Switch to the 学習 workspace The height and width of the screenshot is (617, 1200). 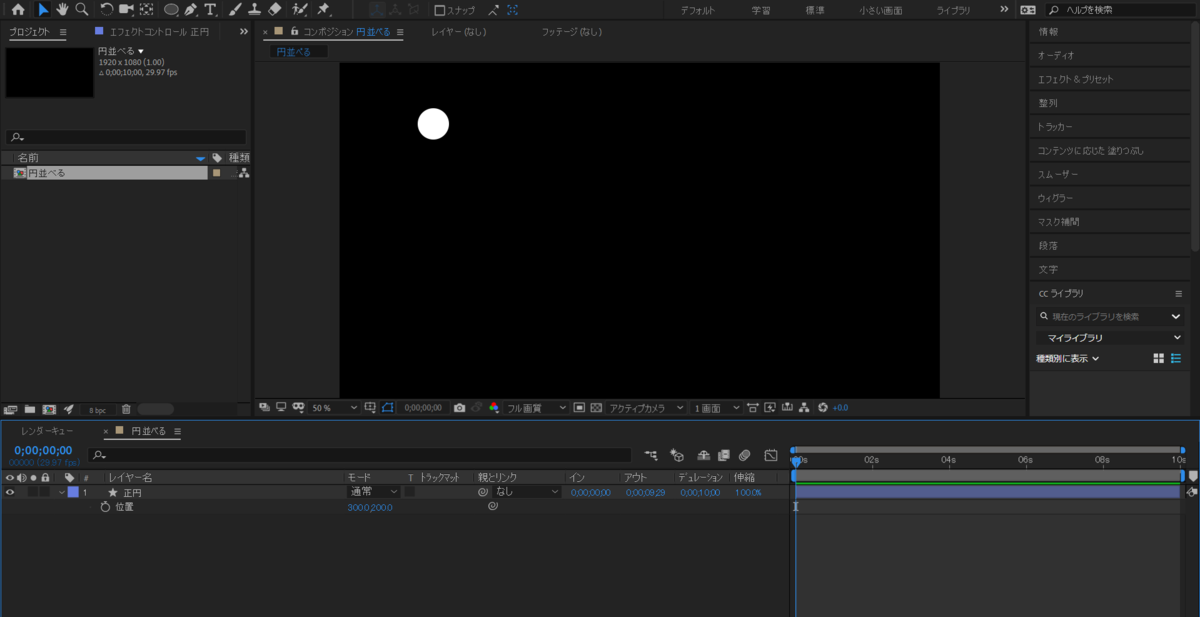(761, 10)
